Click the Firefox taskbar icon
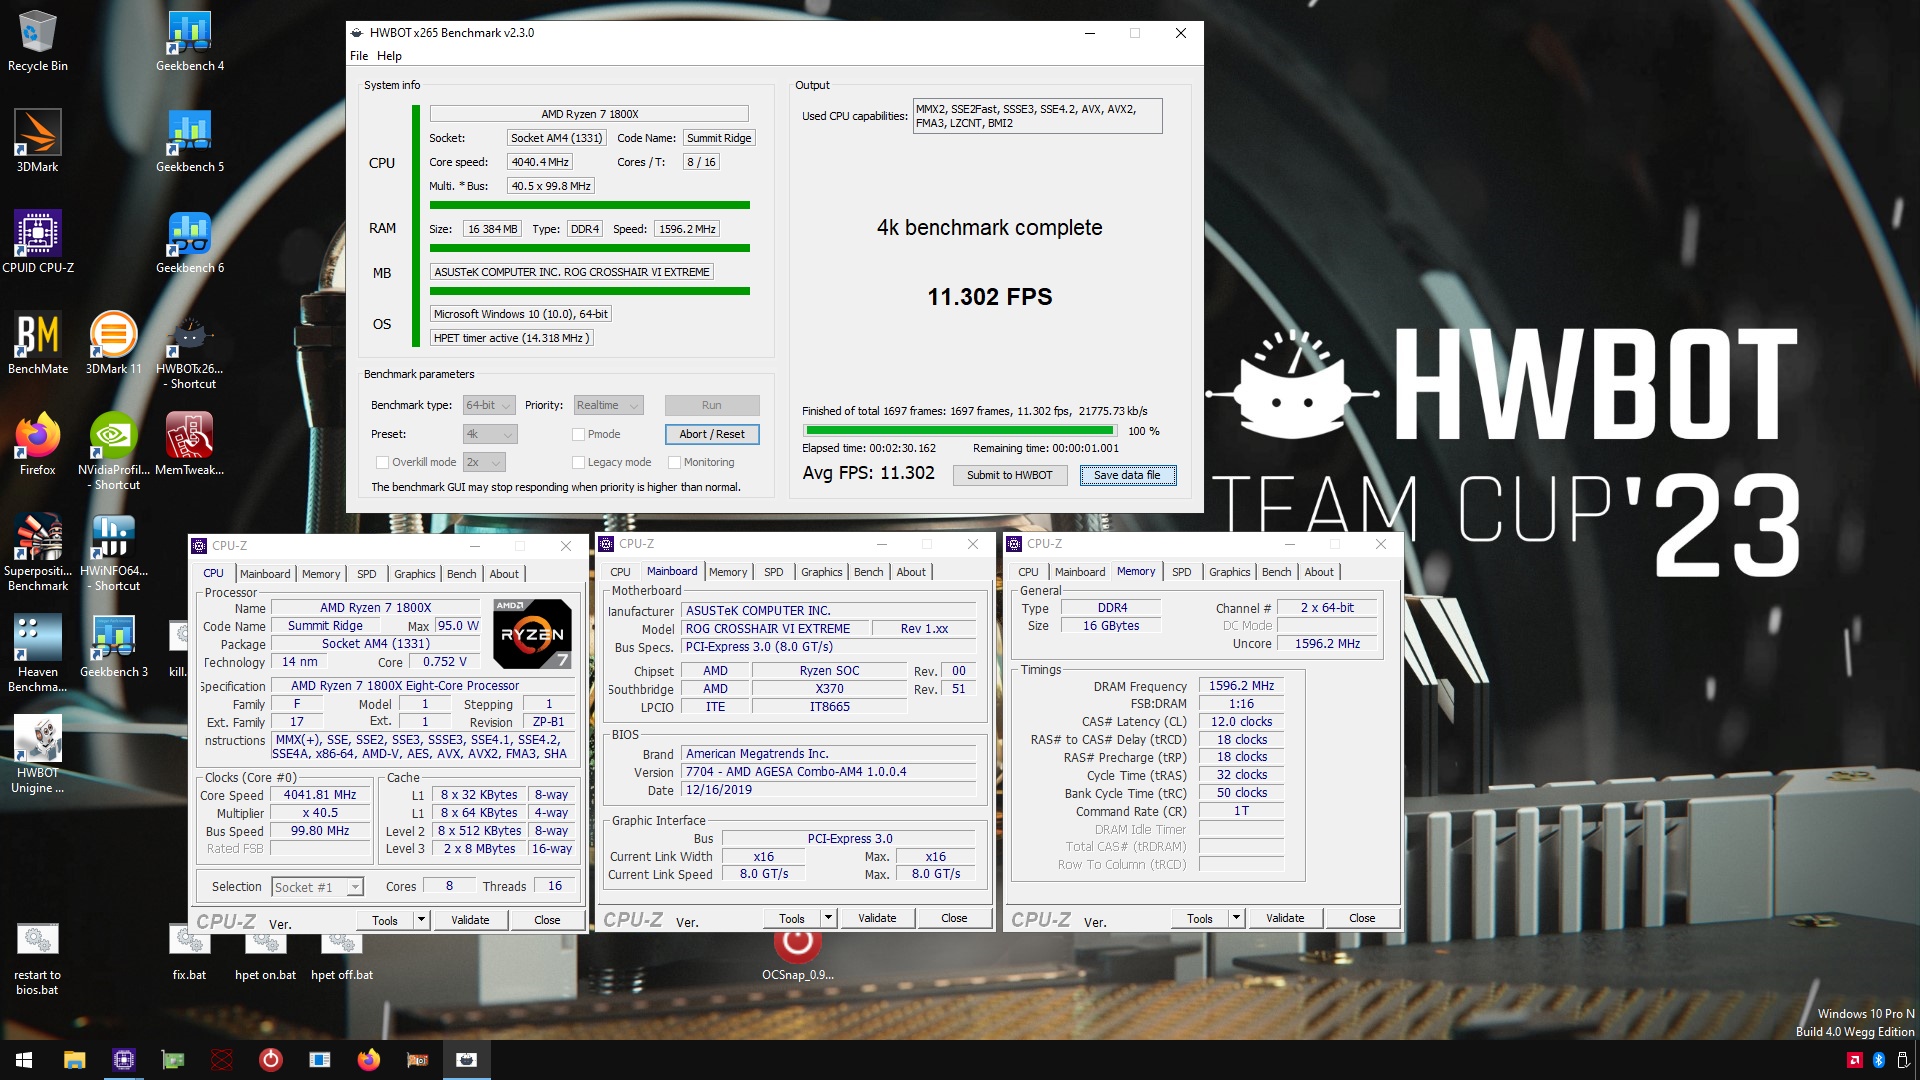This screenshot has width=1920, height=1080. click(369, 1060)
